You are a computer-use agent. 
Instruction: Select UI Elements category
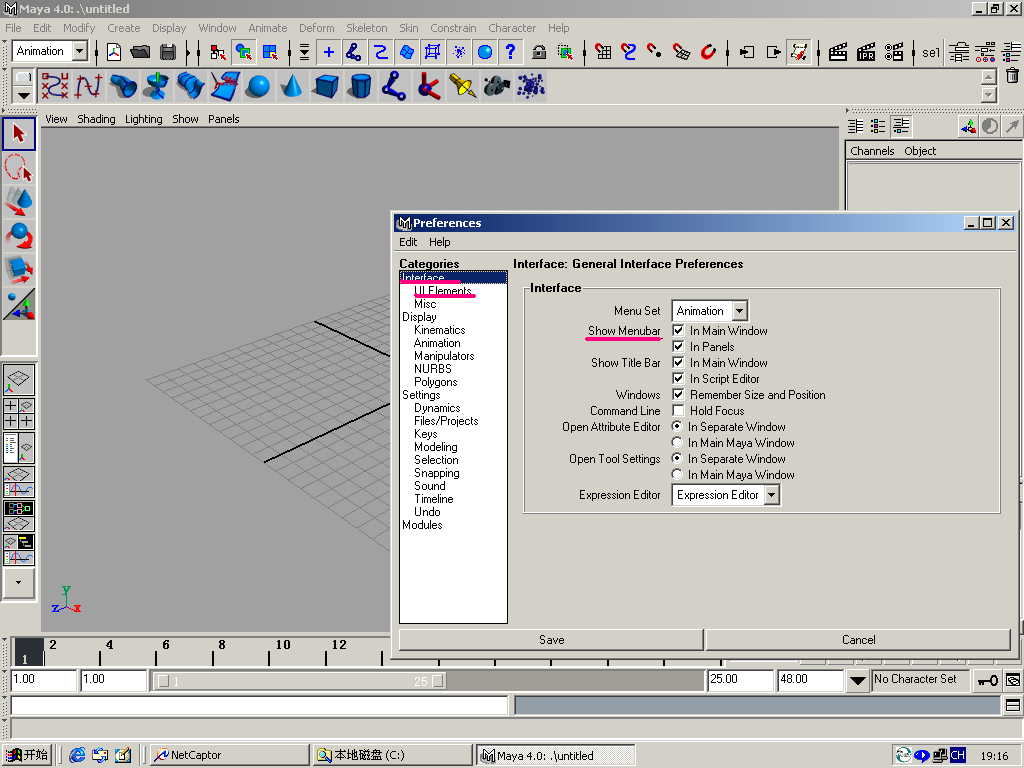pyautogui.click(x=442, y=291)
